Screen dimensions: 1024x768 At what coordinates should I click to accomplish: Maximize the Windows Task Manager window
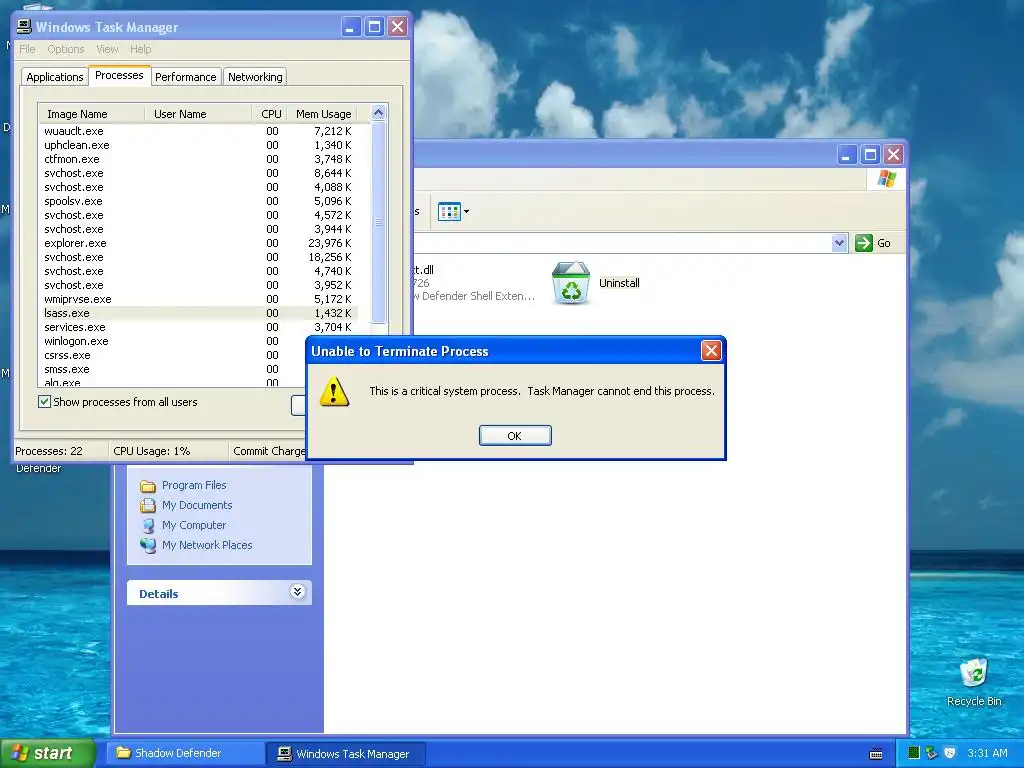click(374, 27)
